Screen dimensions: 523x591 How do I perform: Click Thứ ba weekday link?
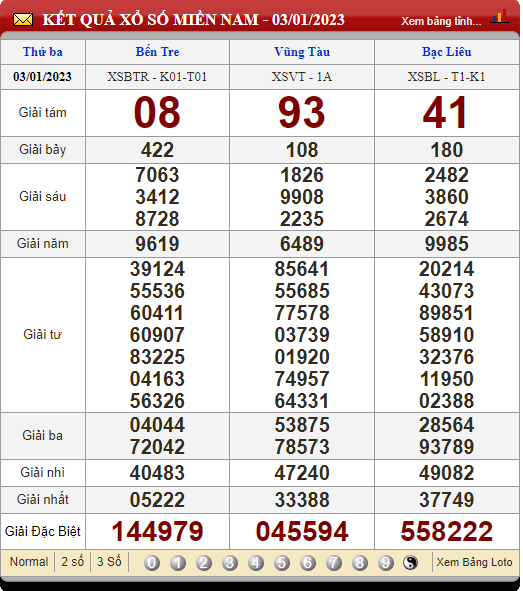[43, 52]
